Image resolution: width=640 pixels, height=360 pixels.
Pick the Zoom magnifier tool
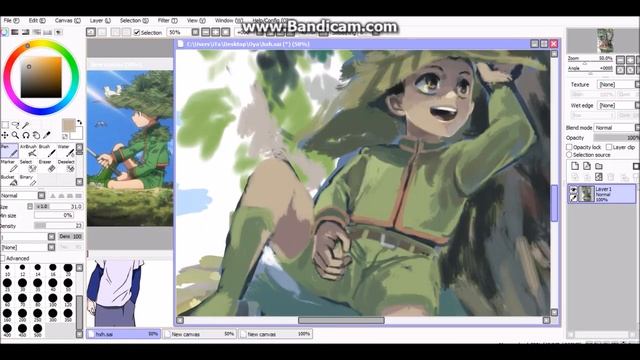tap(15, 135)
